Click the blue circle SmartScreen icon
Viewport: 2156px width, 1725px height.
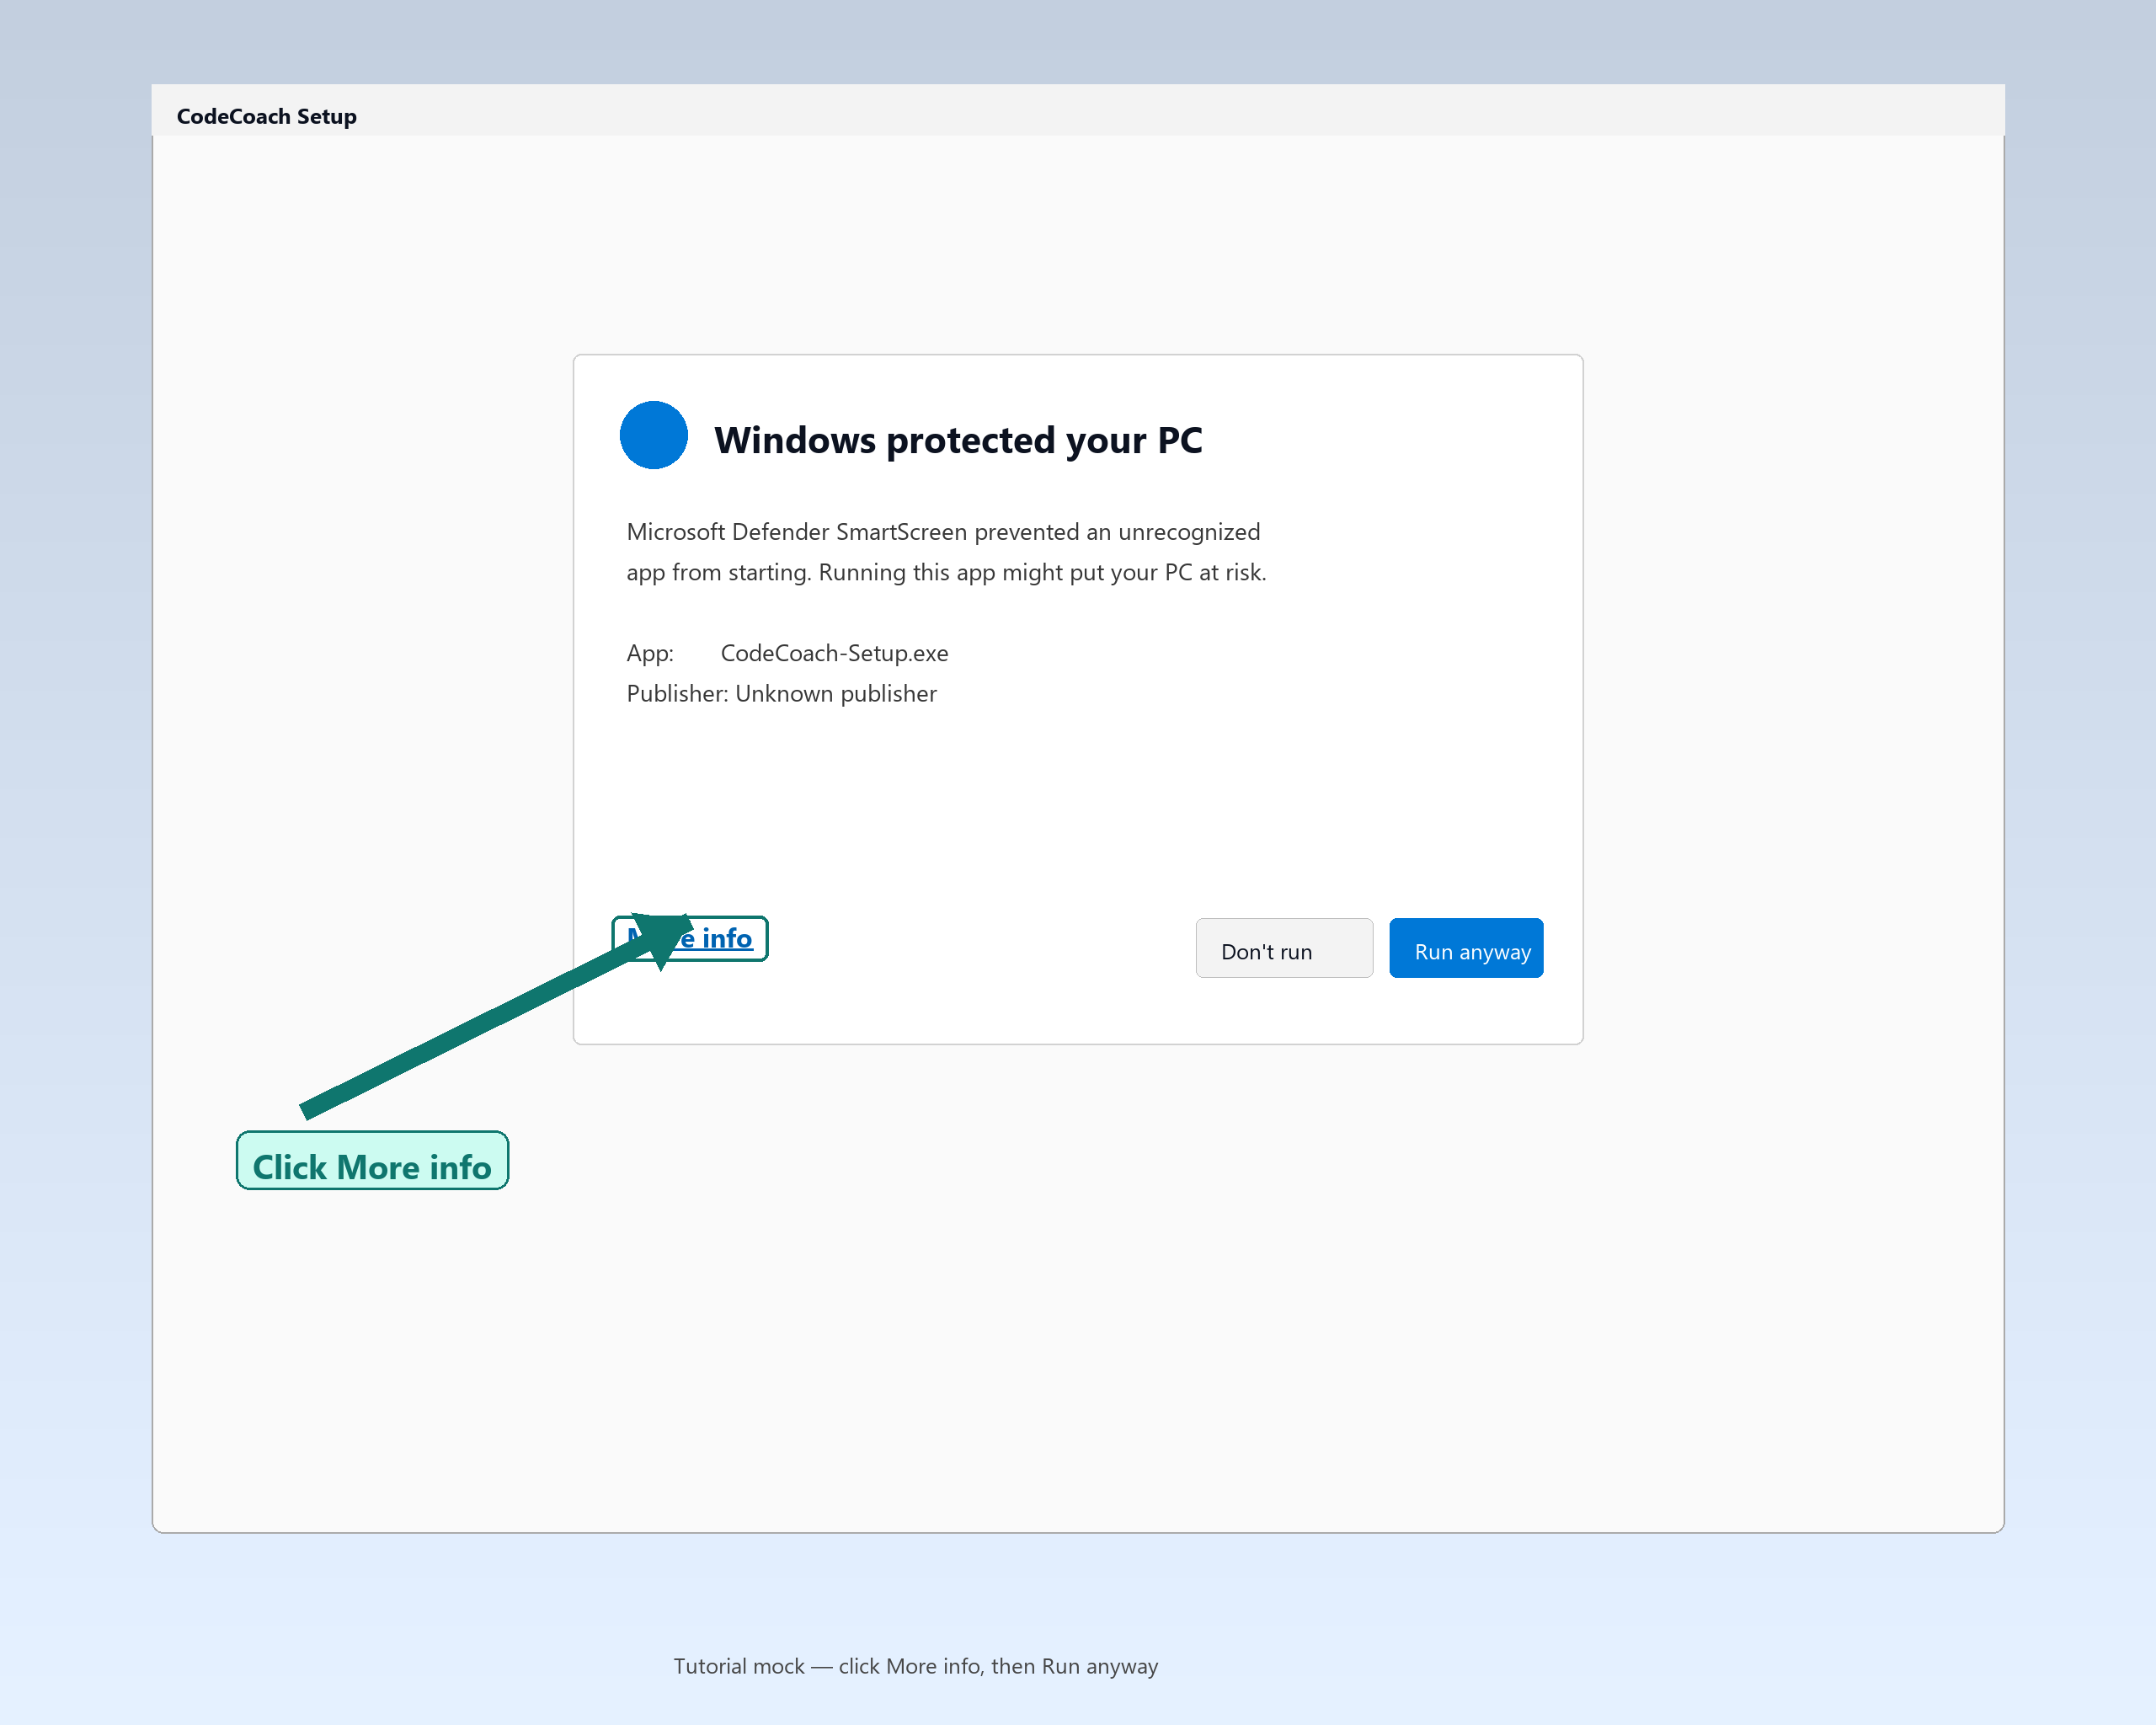654,435
